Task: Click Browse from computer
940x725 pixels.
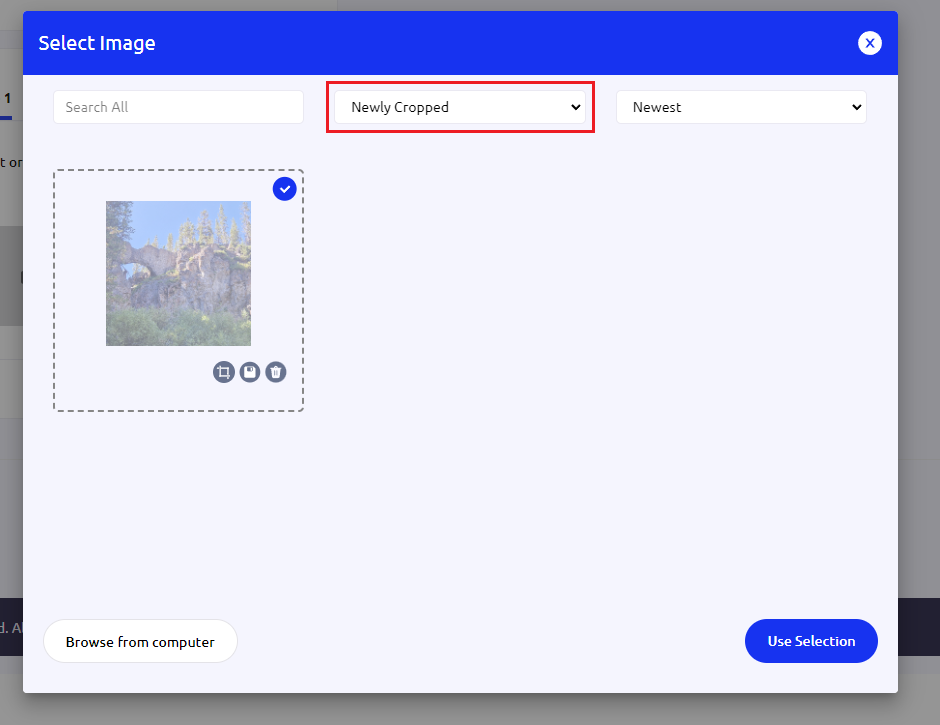Action: 140,641
